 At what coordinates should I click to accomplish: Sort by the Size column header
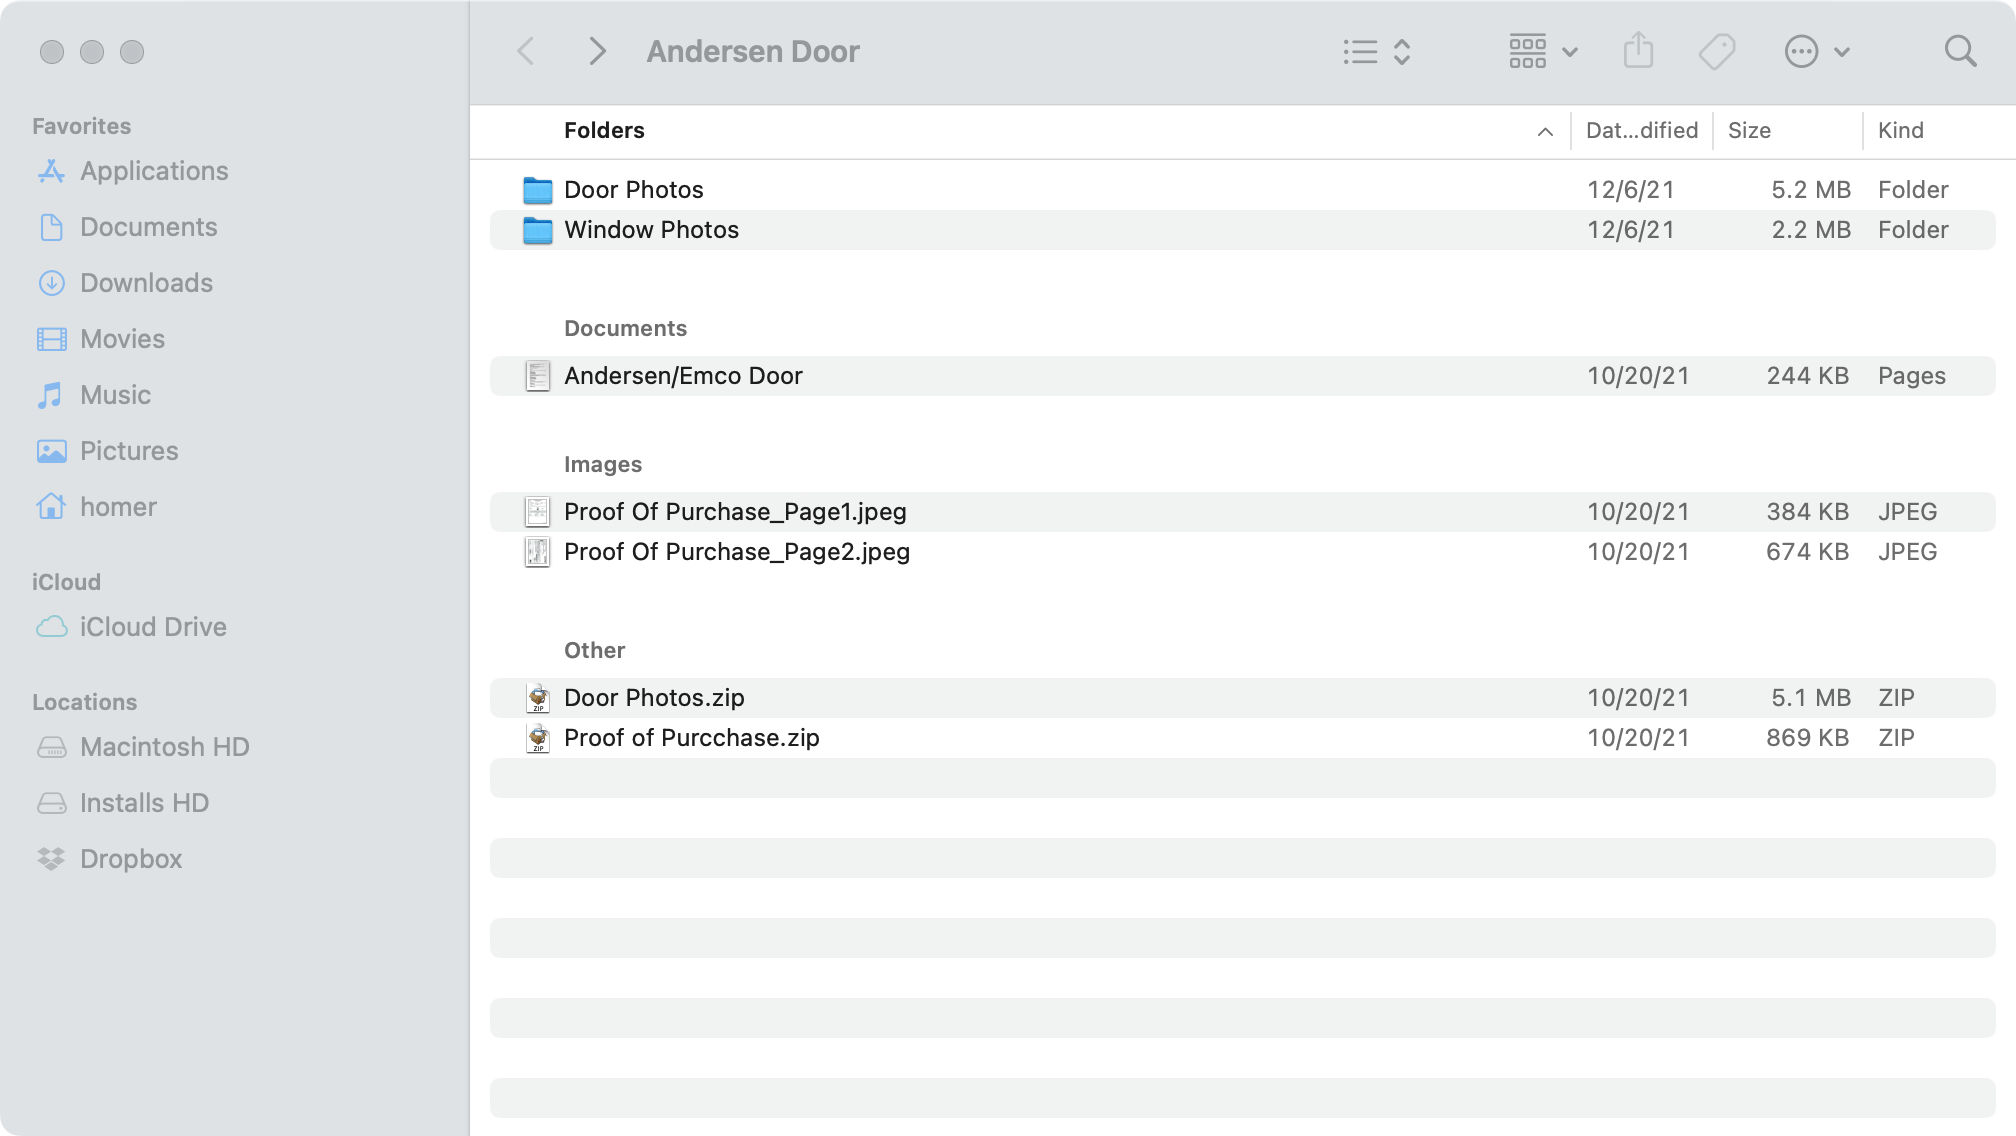pos(1749,130)
